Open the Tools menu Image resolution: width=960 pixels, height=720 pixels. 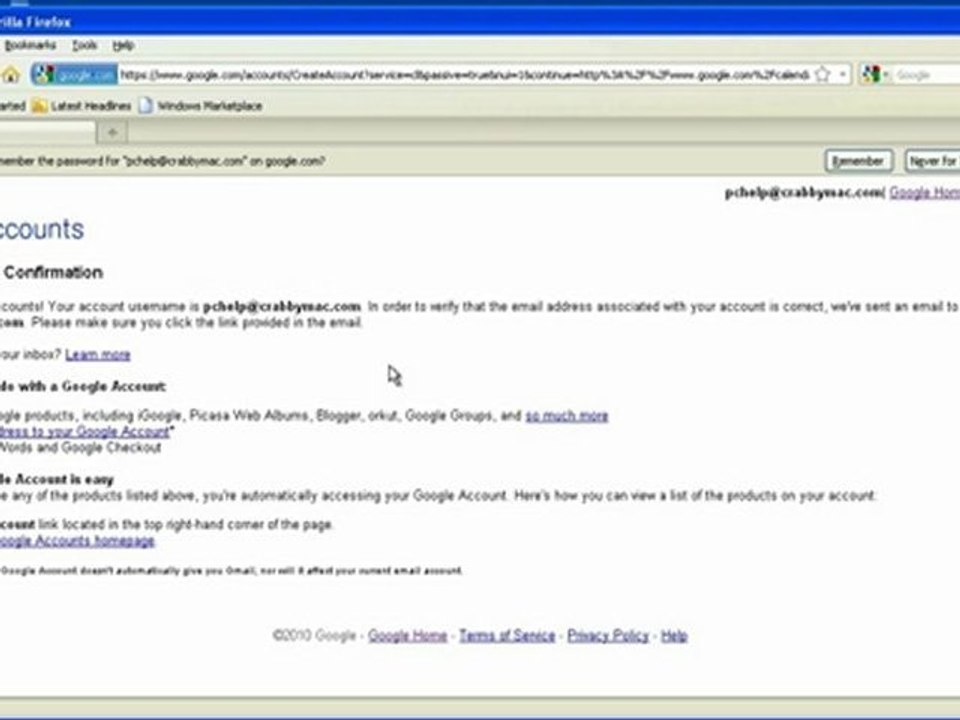coord(84,45)
